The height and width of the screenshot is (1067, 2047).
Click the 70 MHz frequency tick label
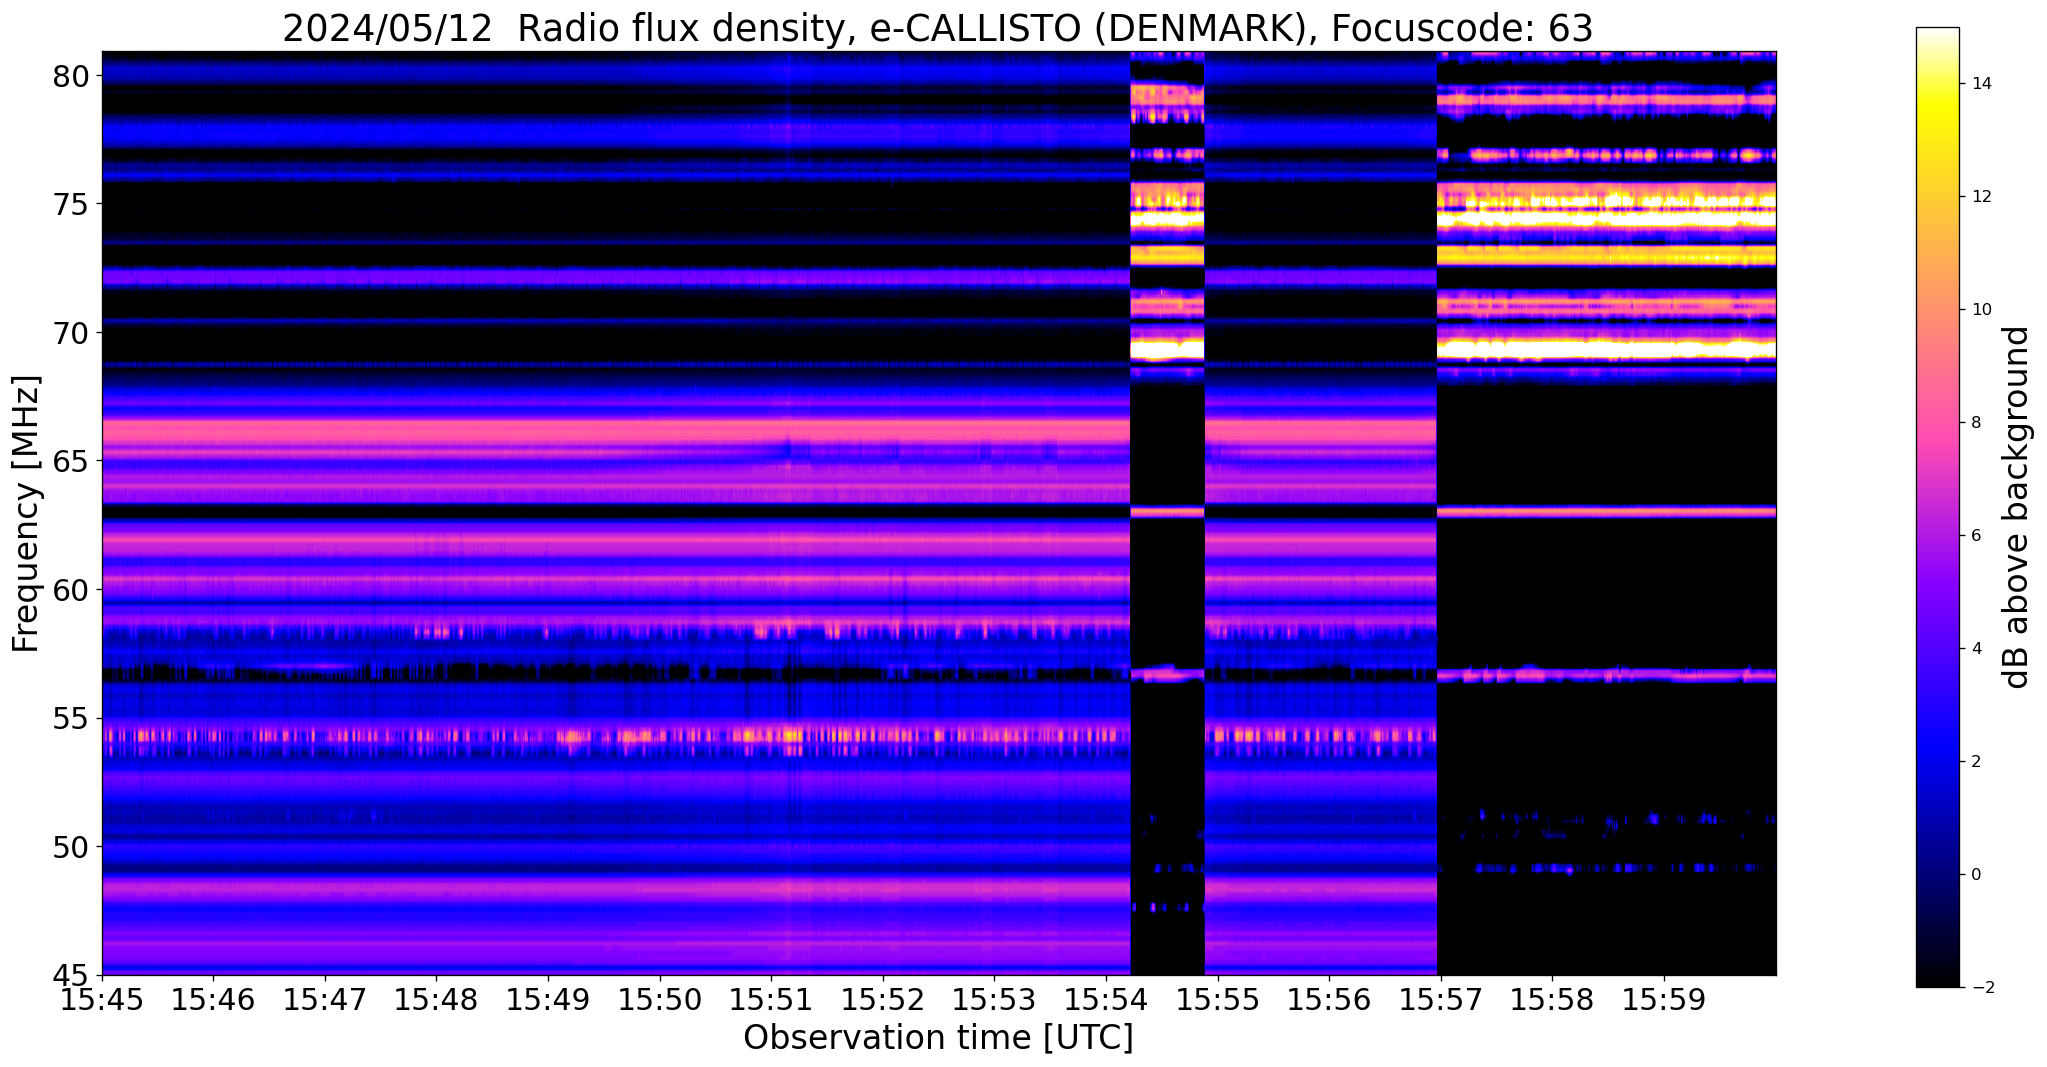click(x=71, y=333)
